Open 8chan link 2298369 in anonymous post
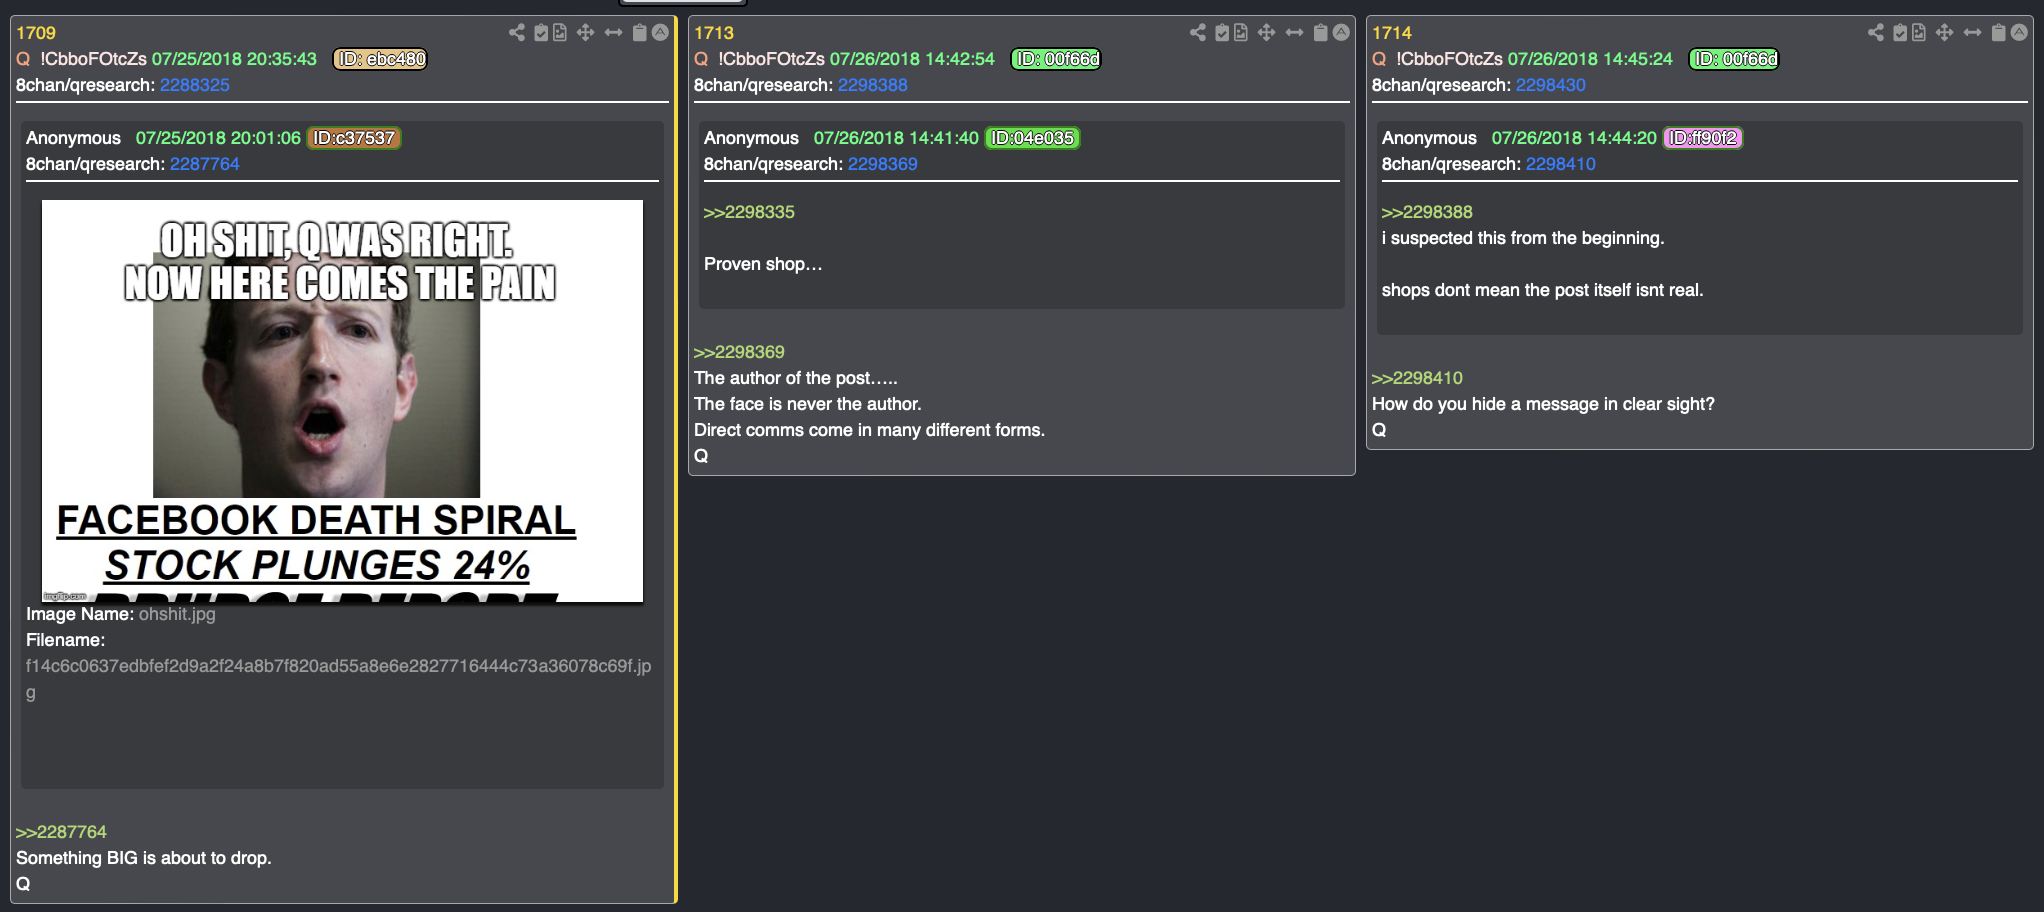The height and width of the screenshot is (912, 2044). [x=883, y=164]
